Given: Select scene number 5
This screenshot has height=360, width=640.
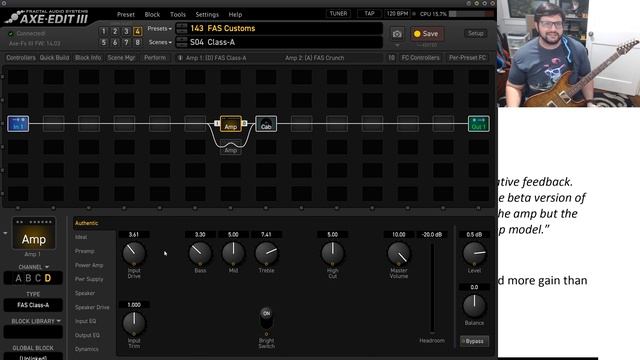Looking at the screenshot, I should (104, 42).
